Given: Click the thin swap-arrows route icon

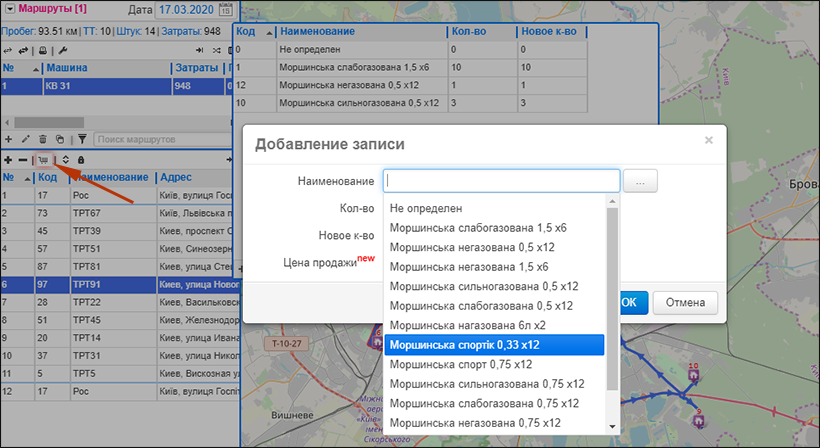Looking at the screenshot, I should (8, 51).
